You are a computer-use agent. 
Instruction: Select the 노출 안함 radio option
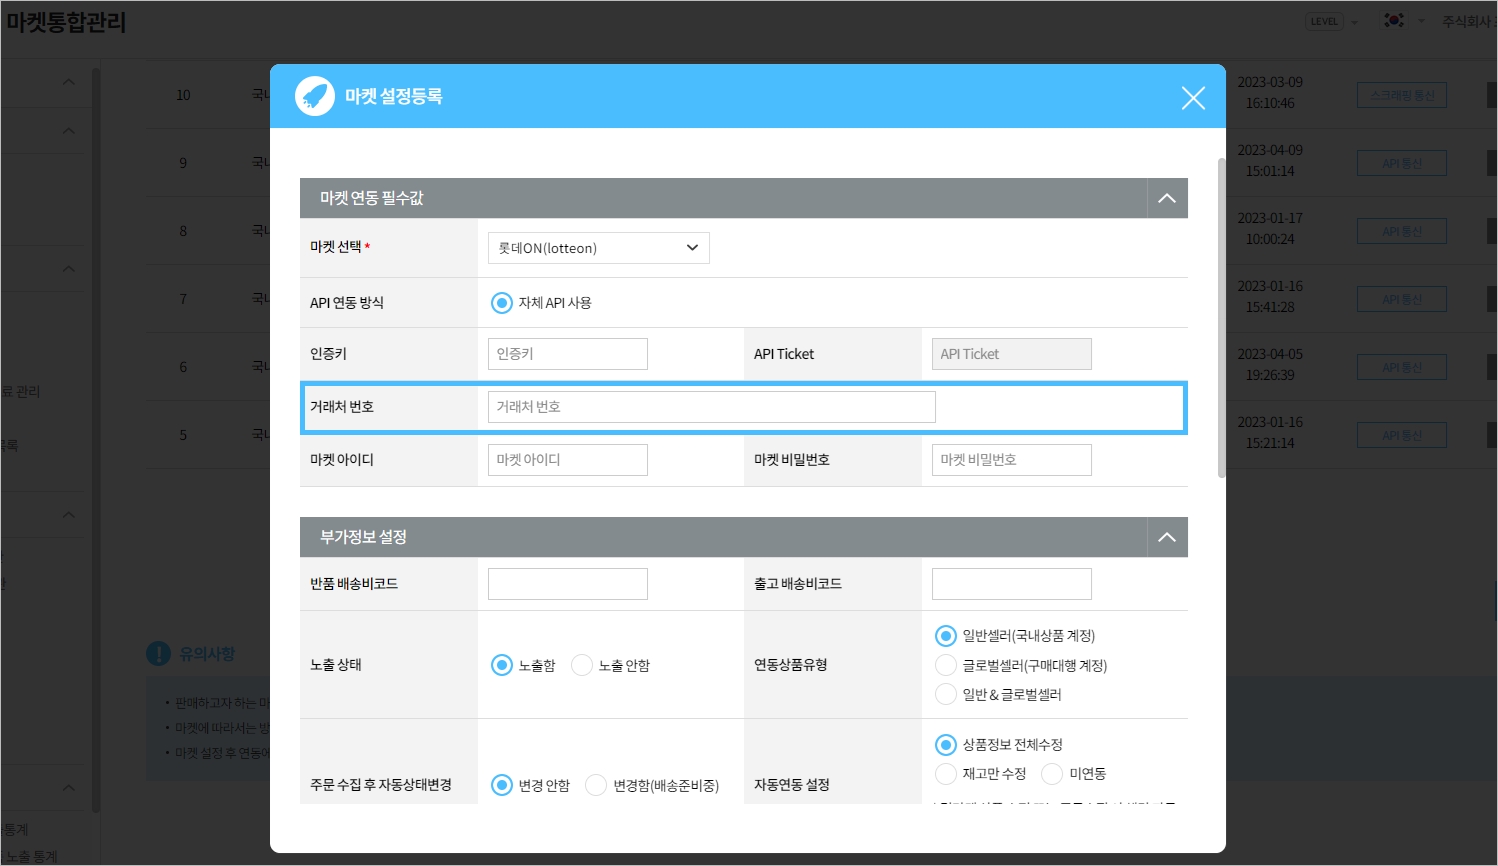coord(582,666)
